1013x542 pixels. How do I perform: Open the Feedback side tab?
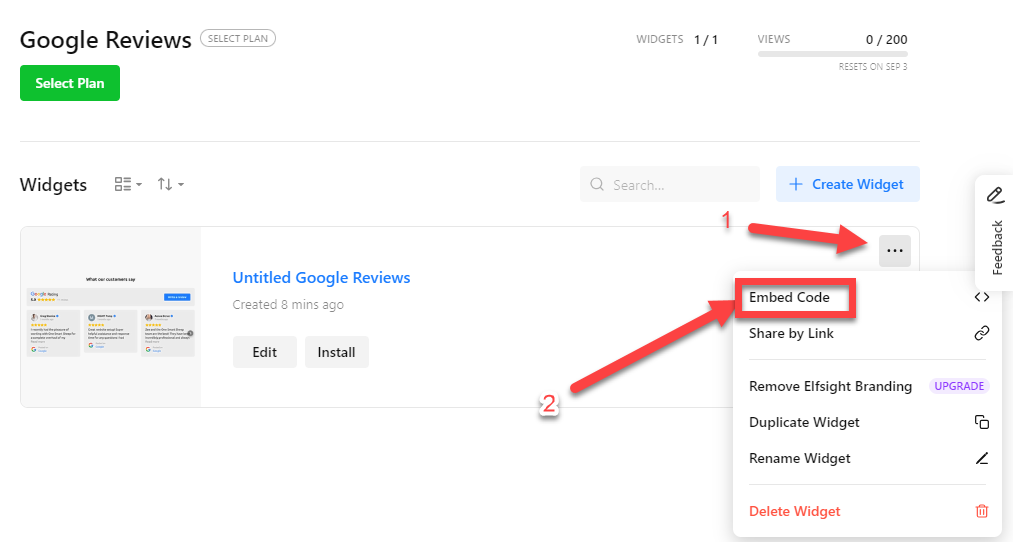[996, 233]
